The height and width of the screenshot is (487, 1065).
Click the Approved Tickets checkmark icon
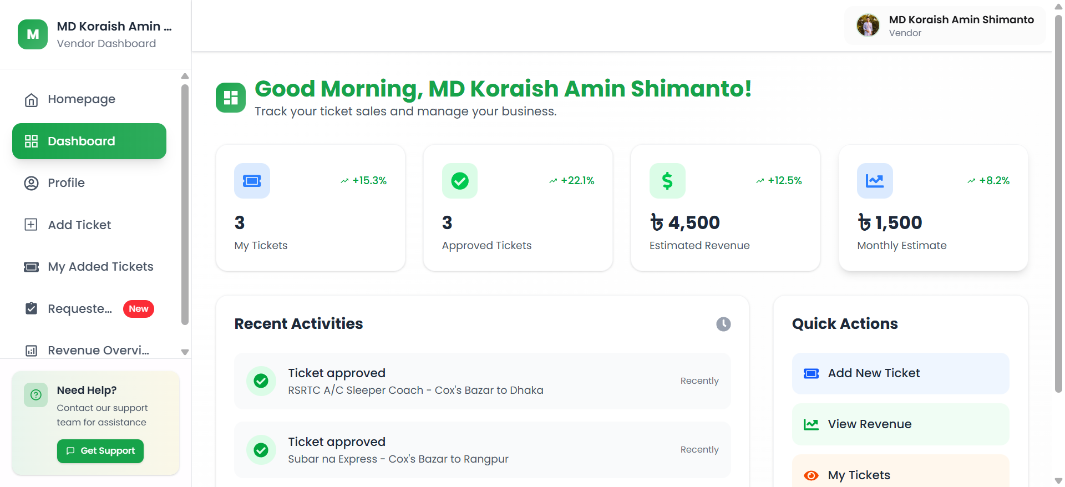(x=460, y=181)
